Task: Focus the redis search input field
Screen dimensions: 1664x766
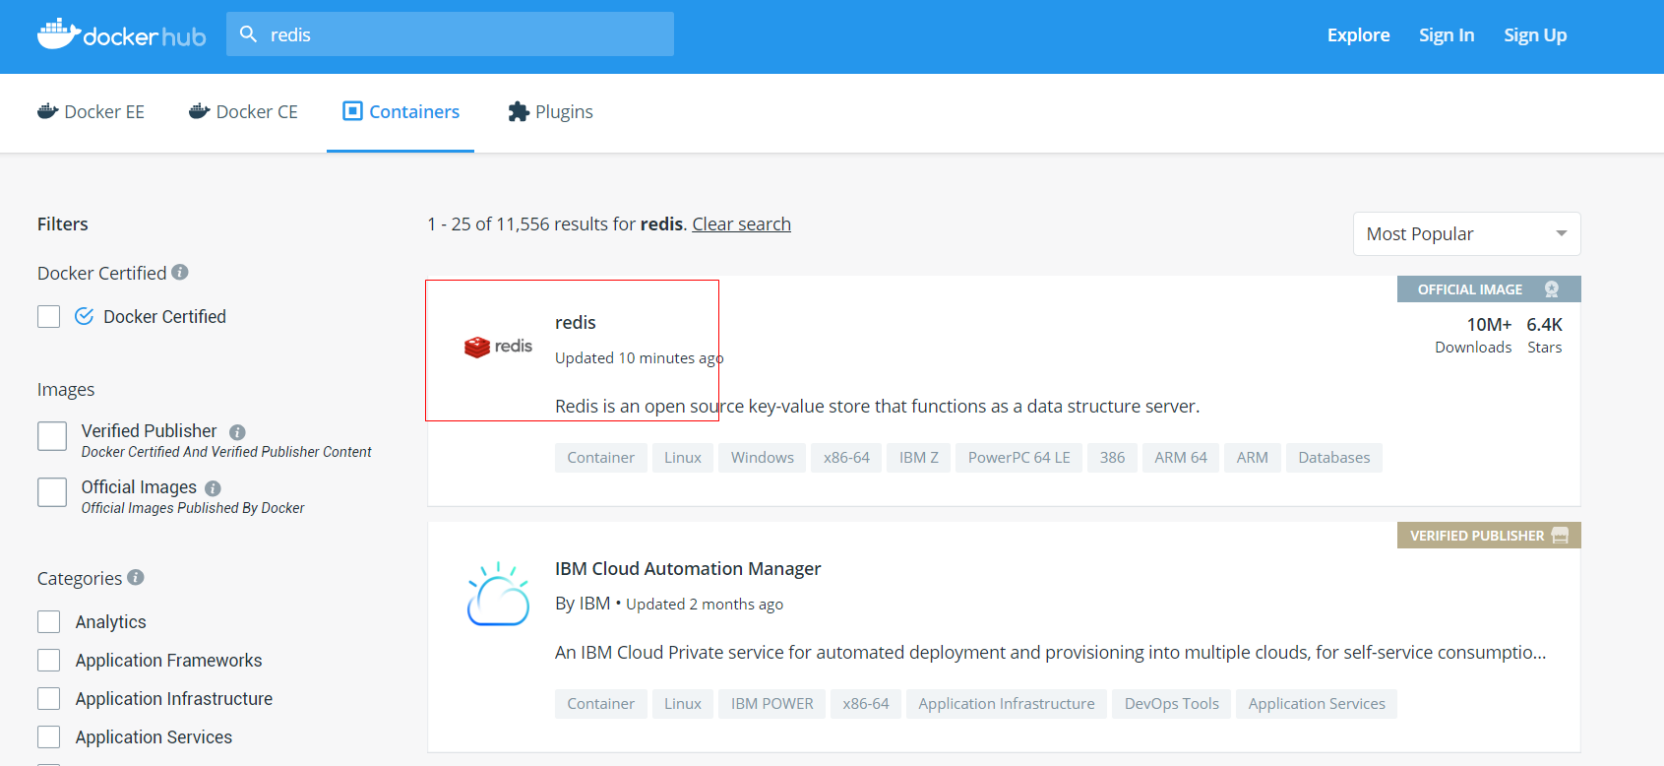Action: pos(450,34)
